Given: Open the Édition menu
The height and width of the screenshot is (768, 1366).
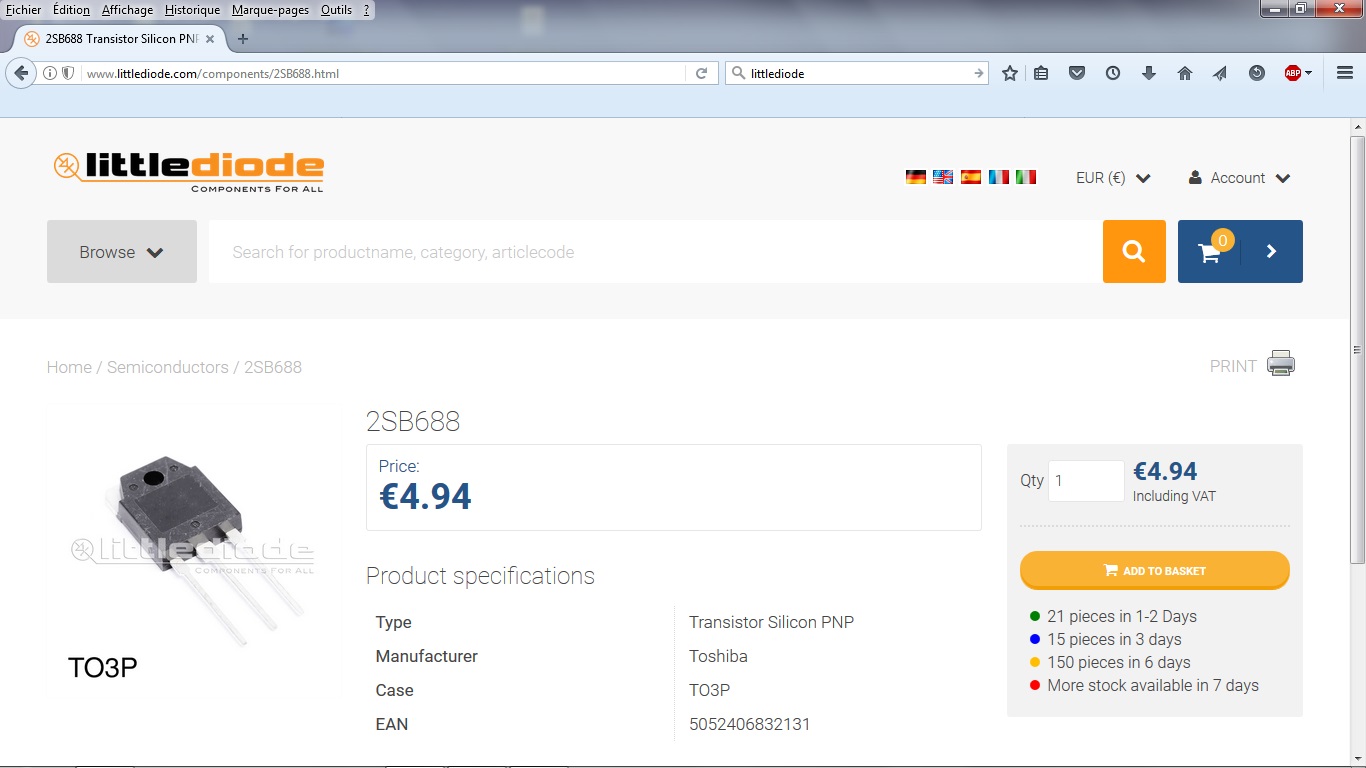Looking at the screenshot, I should click(x=71, y=10).
